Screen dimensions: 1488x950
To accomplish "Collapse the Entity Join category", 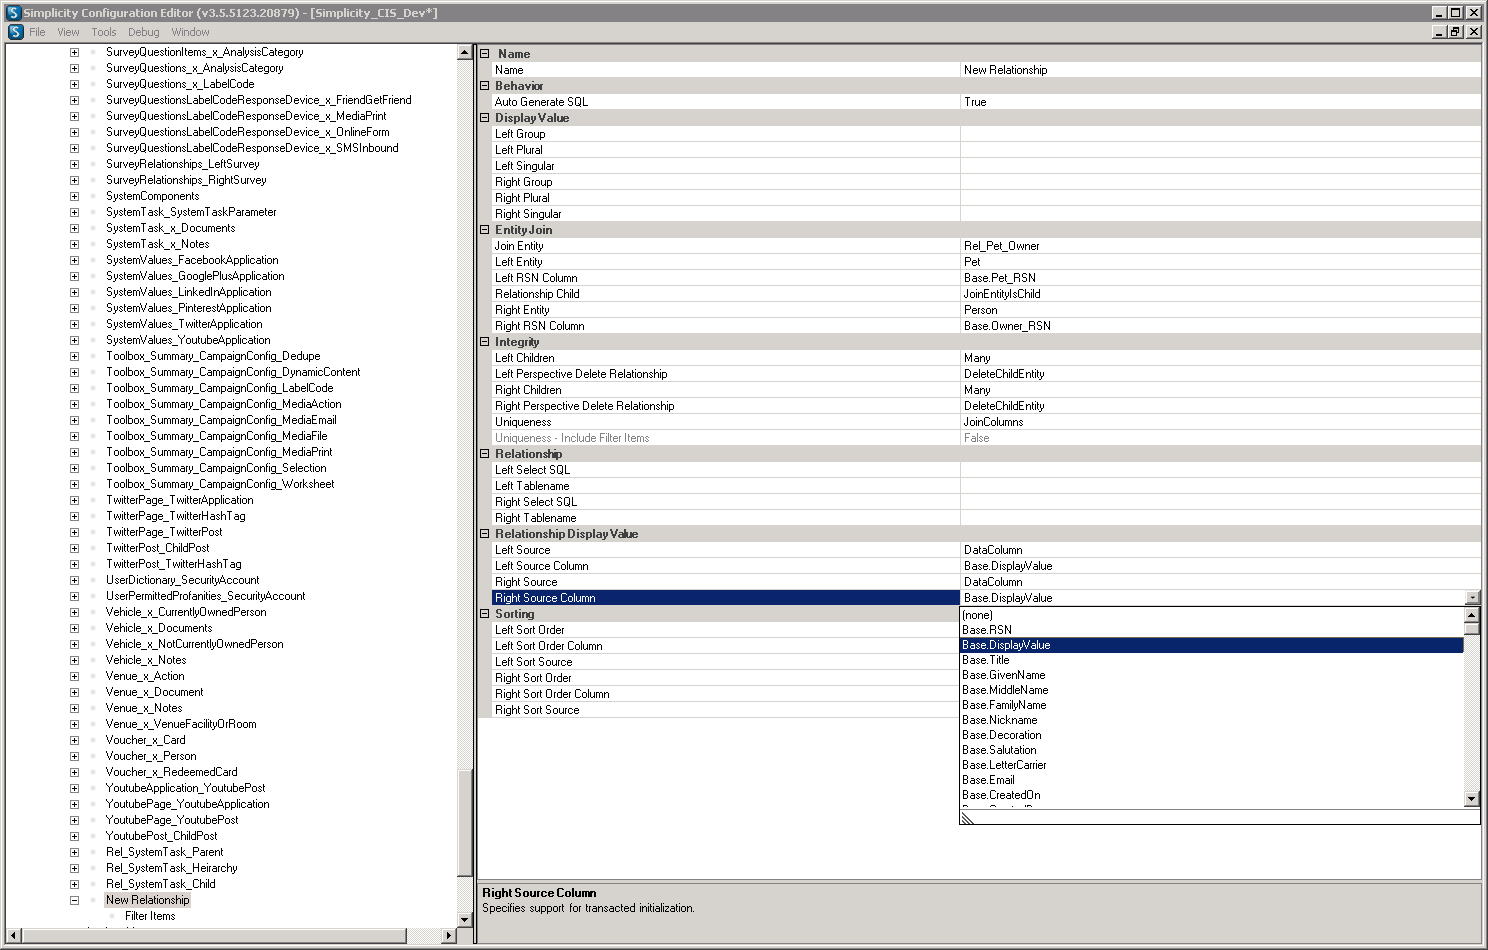I will [x=485, y=230].
